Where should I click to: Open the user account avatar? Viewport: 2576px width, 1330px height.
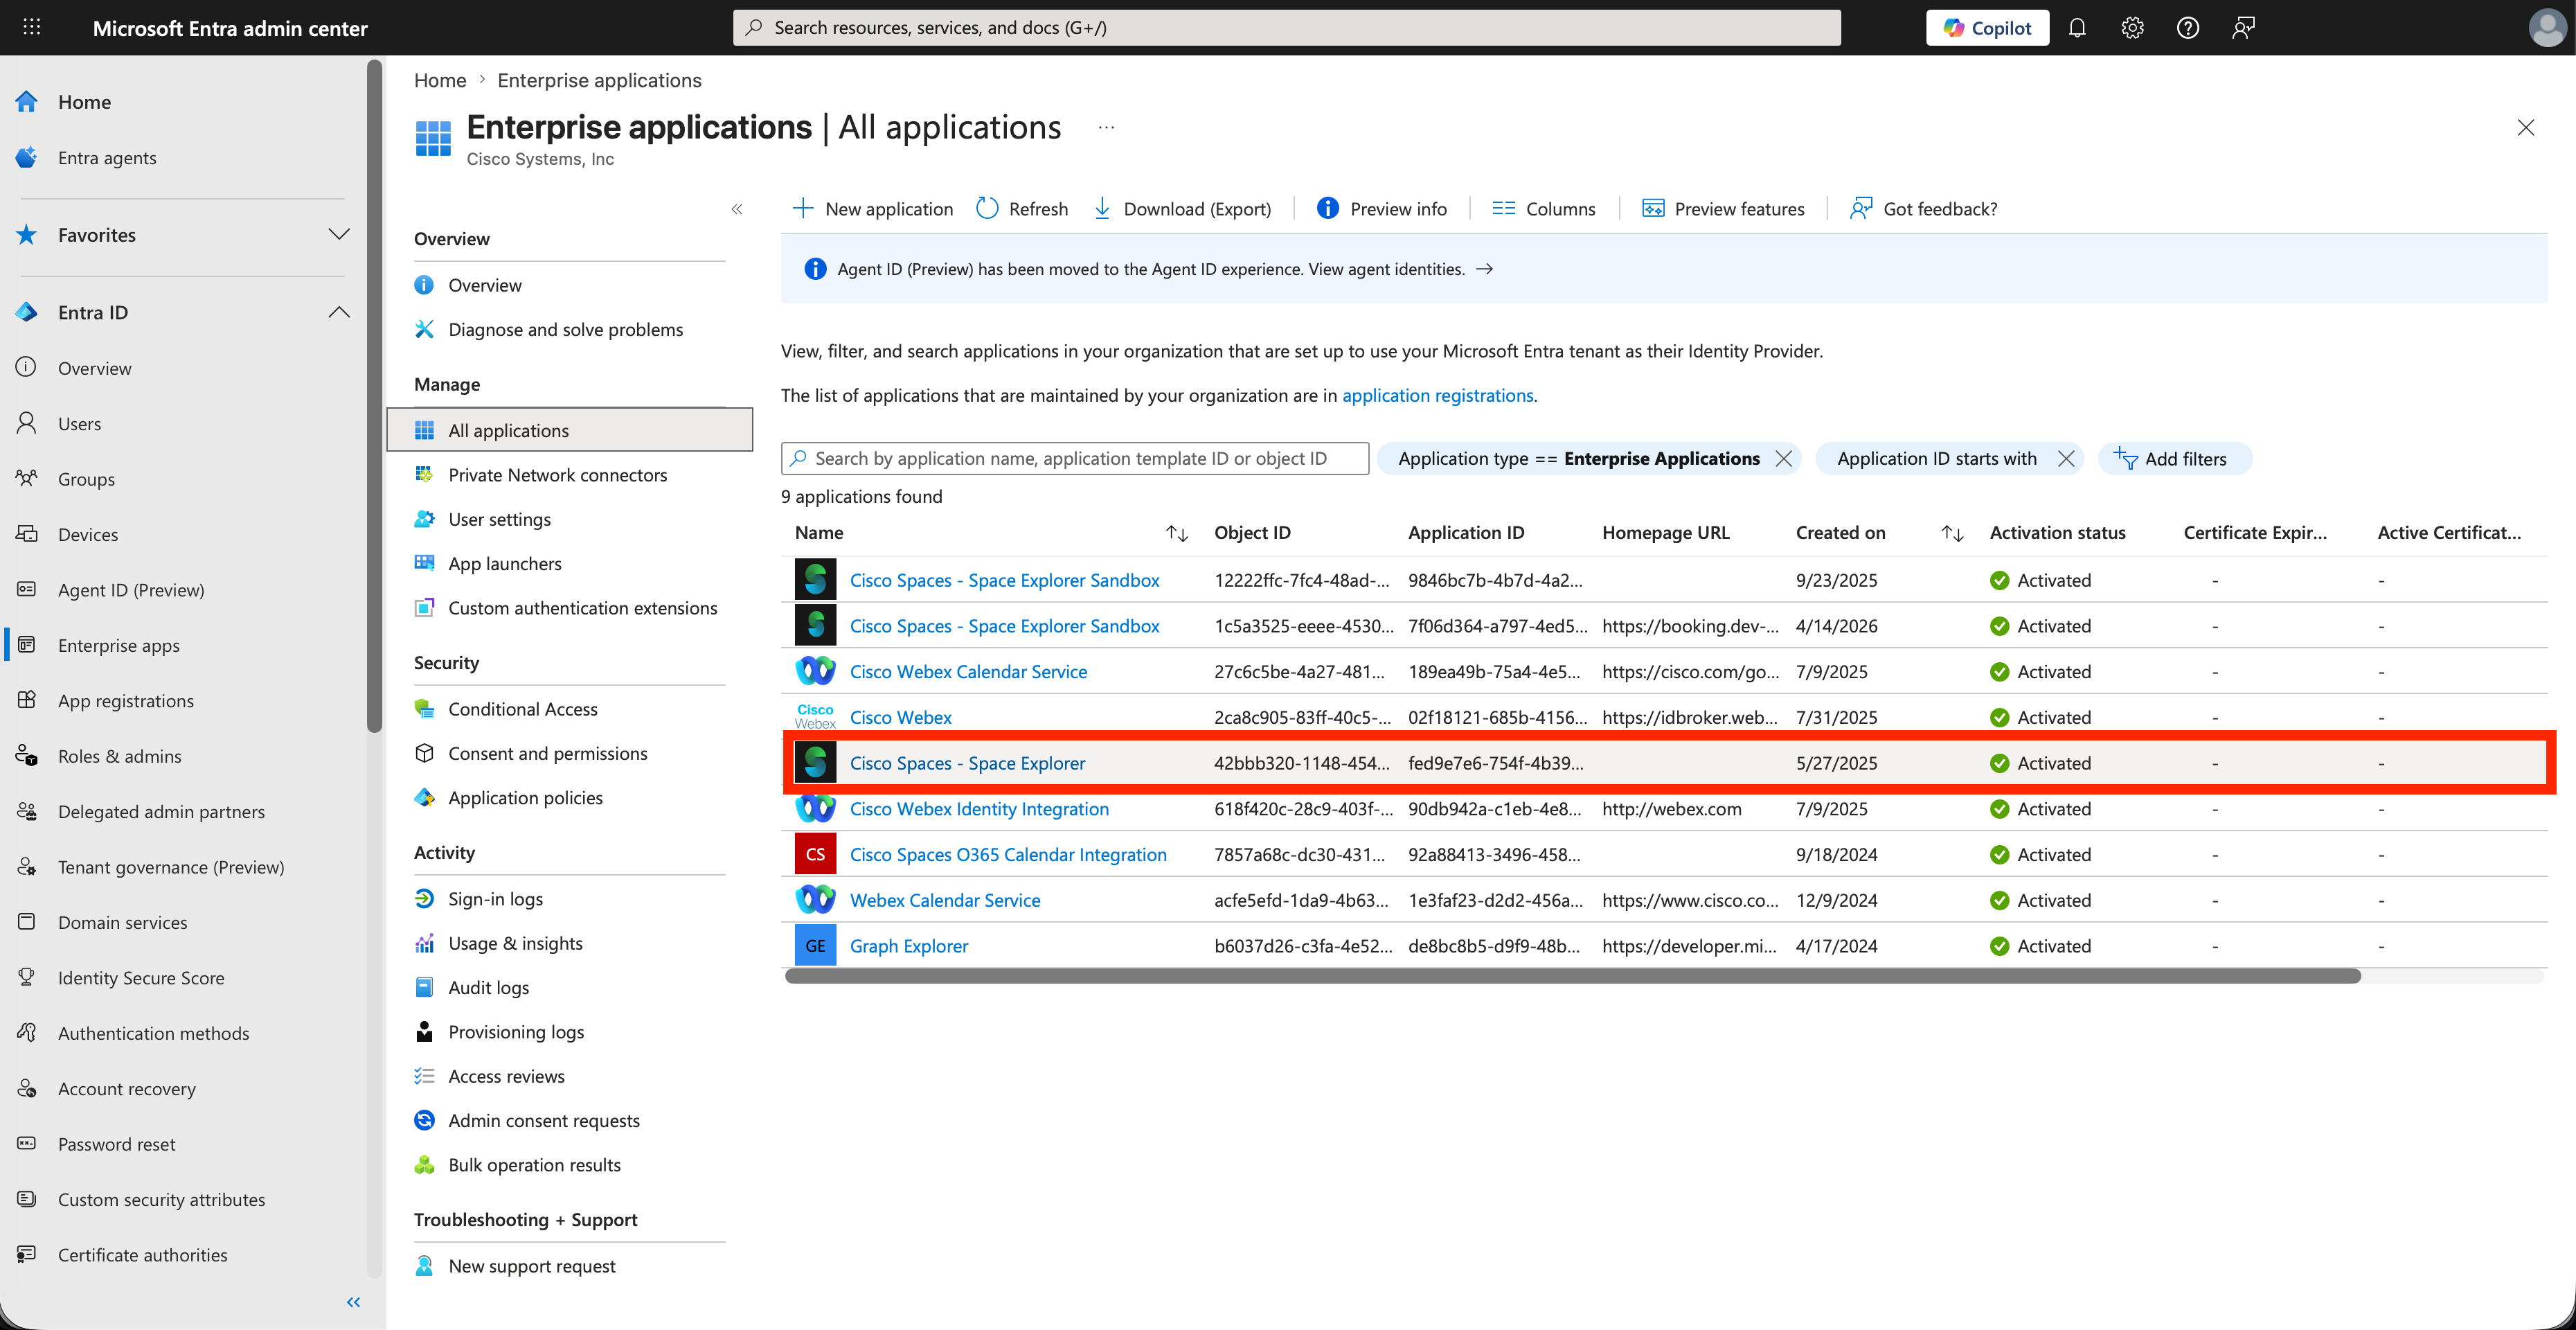[2546, 27]
